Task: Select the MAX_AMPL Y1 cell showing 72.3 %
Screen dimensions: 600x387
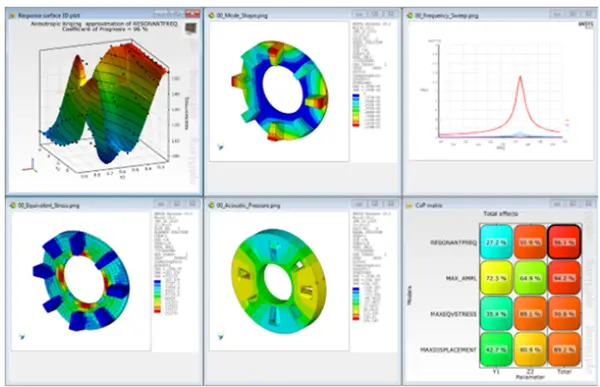Action: pyautogui.click(x=496, y=278)
